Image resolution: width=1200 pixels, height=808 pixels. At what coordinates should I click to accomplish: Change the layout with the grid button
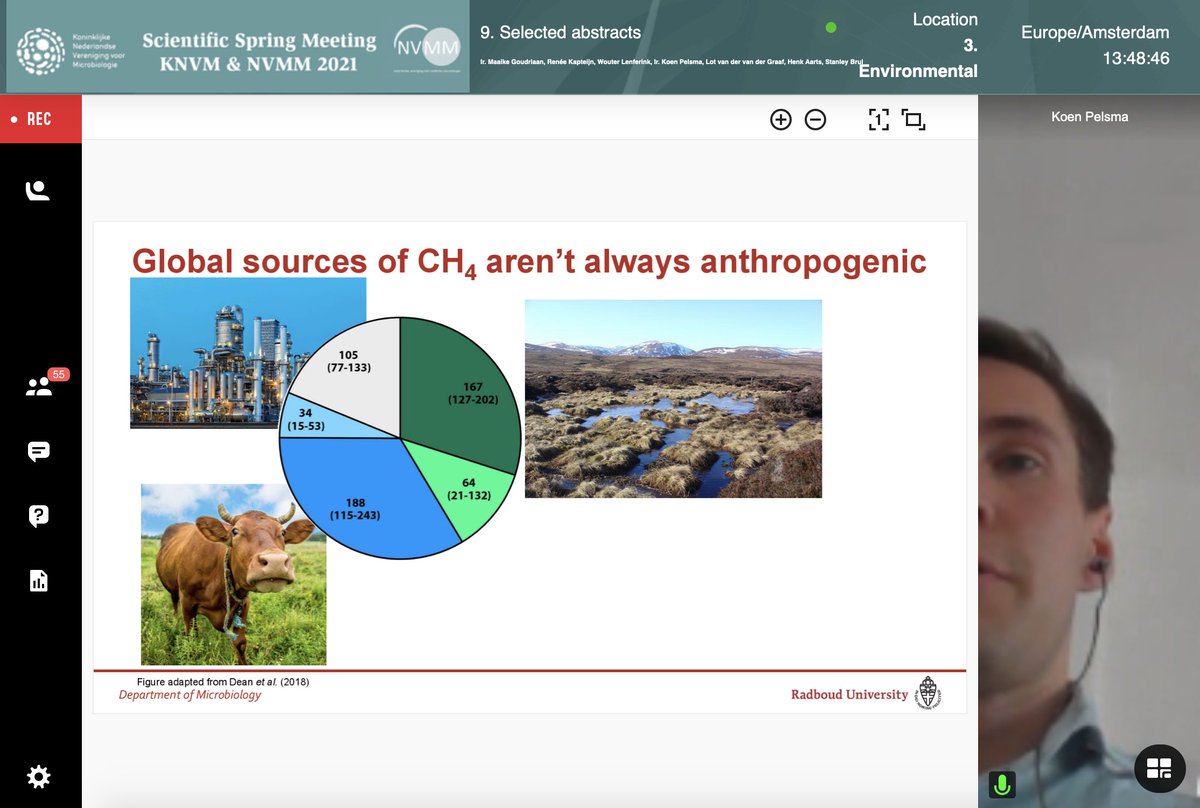1159,768
